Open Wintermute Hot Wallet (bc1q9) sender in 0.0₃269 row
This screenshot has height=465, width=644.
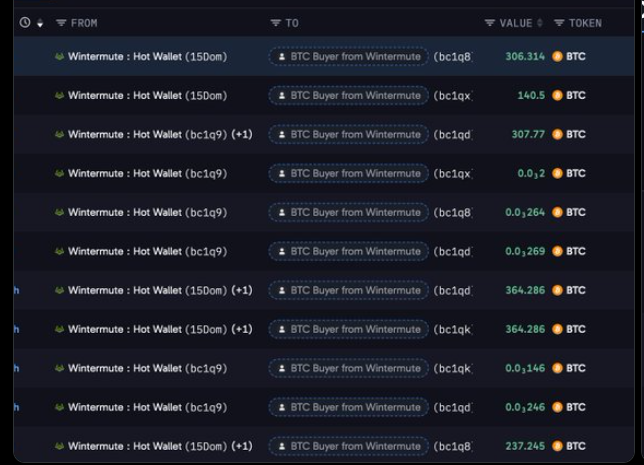coord(147,251)
